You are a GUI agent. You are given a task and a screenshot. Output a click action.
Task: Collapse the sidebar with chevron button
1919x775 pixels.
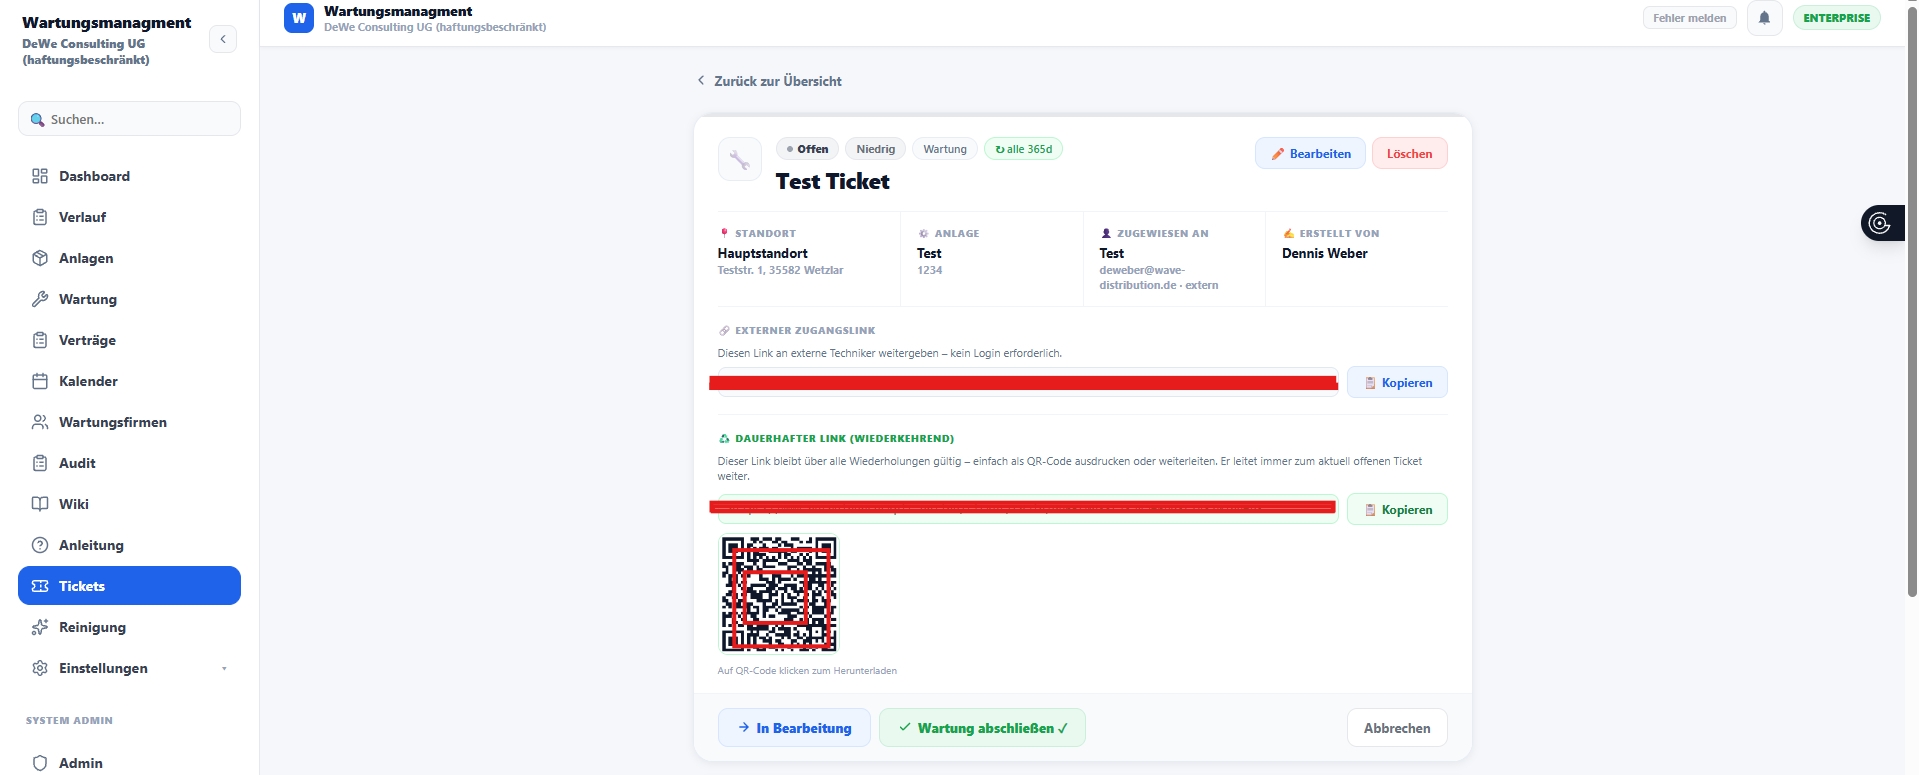223,39
